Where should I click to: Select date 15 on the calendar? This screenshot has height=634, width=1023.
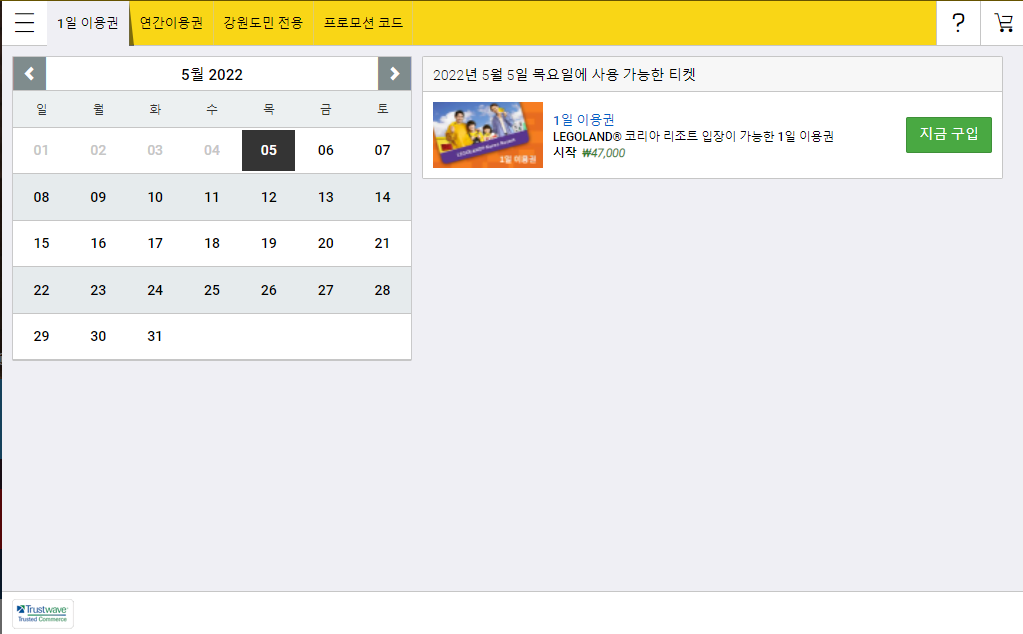tap(41, 243)
